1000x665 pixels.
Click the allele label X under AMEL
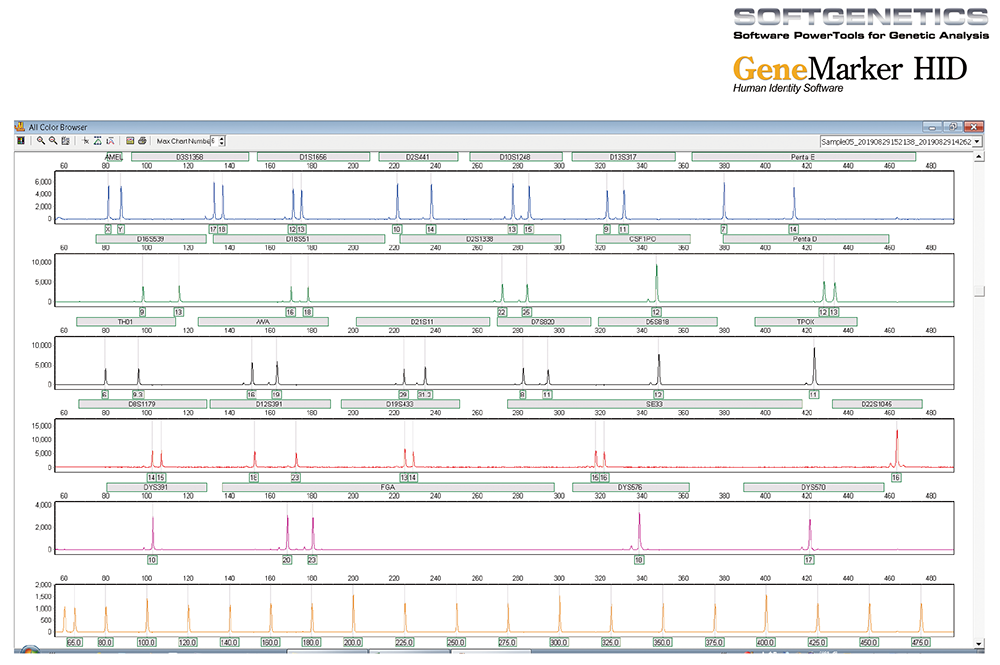pos(107,229)
